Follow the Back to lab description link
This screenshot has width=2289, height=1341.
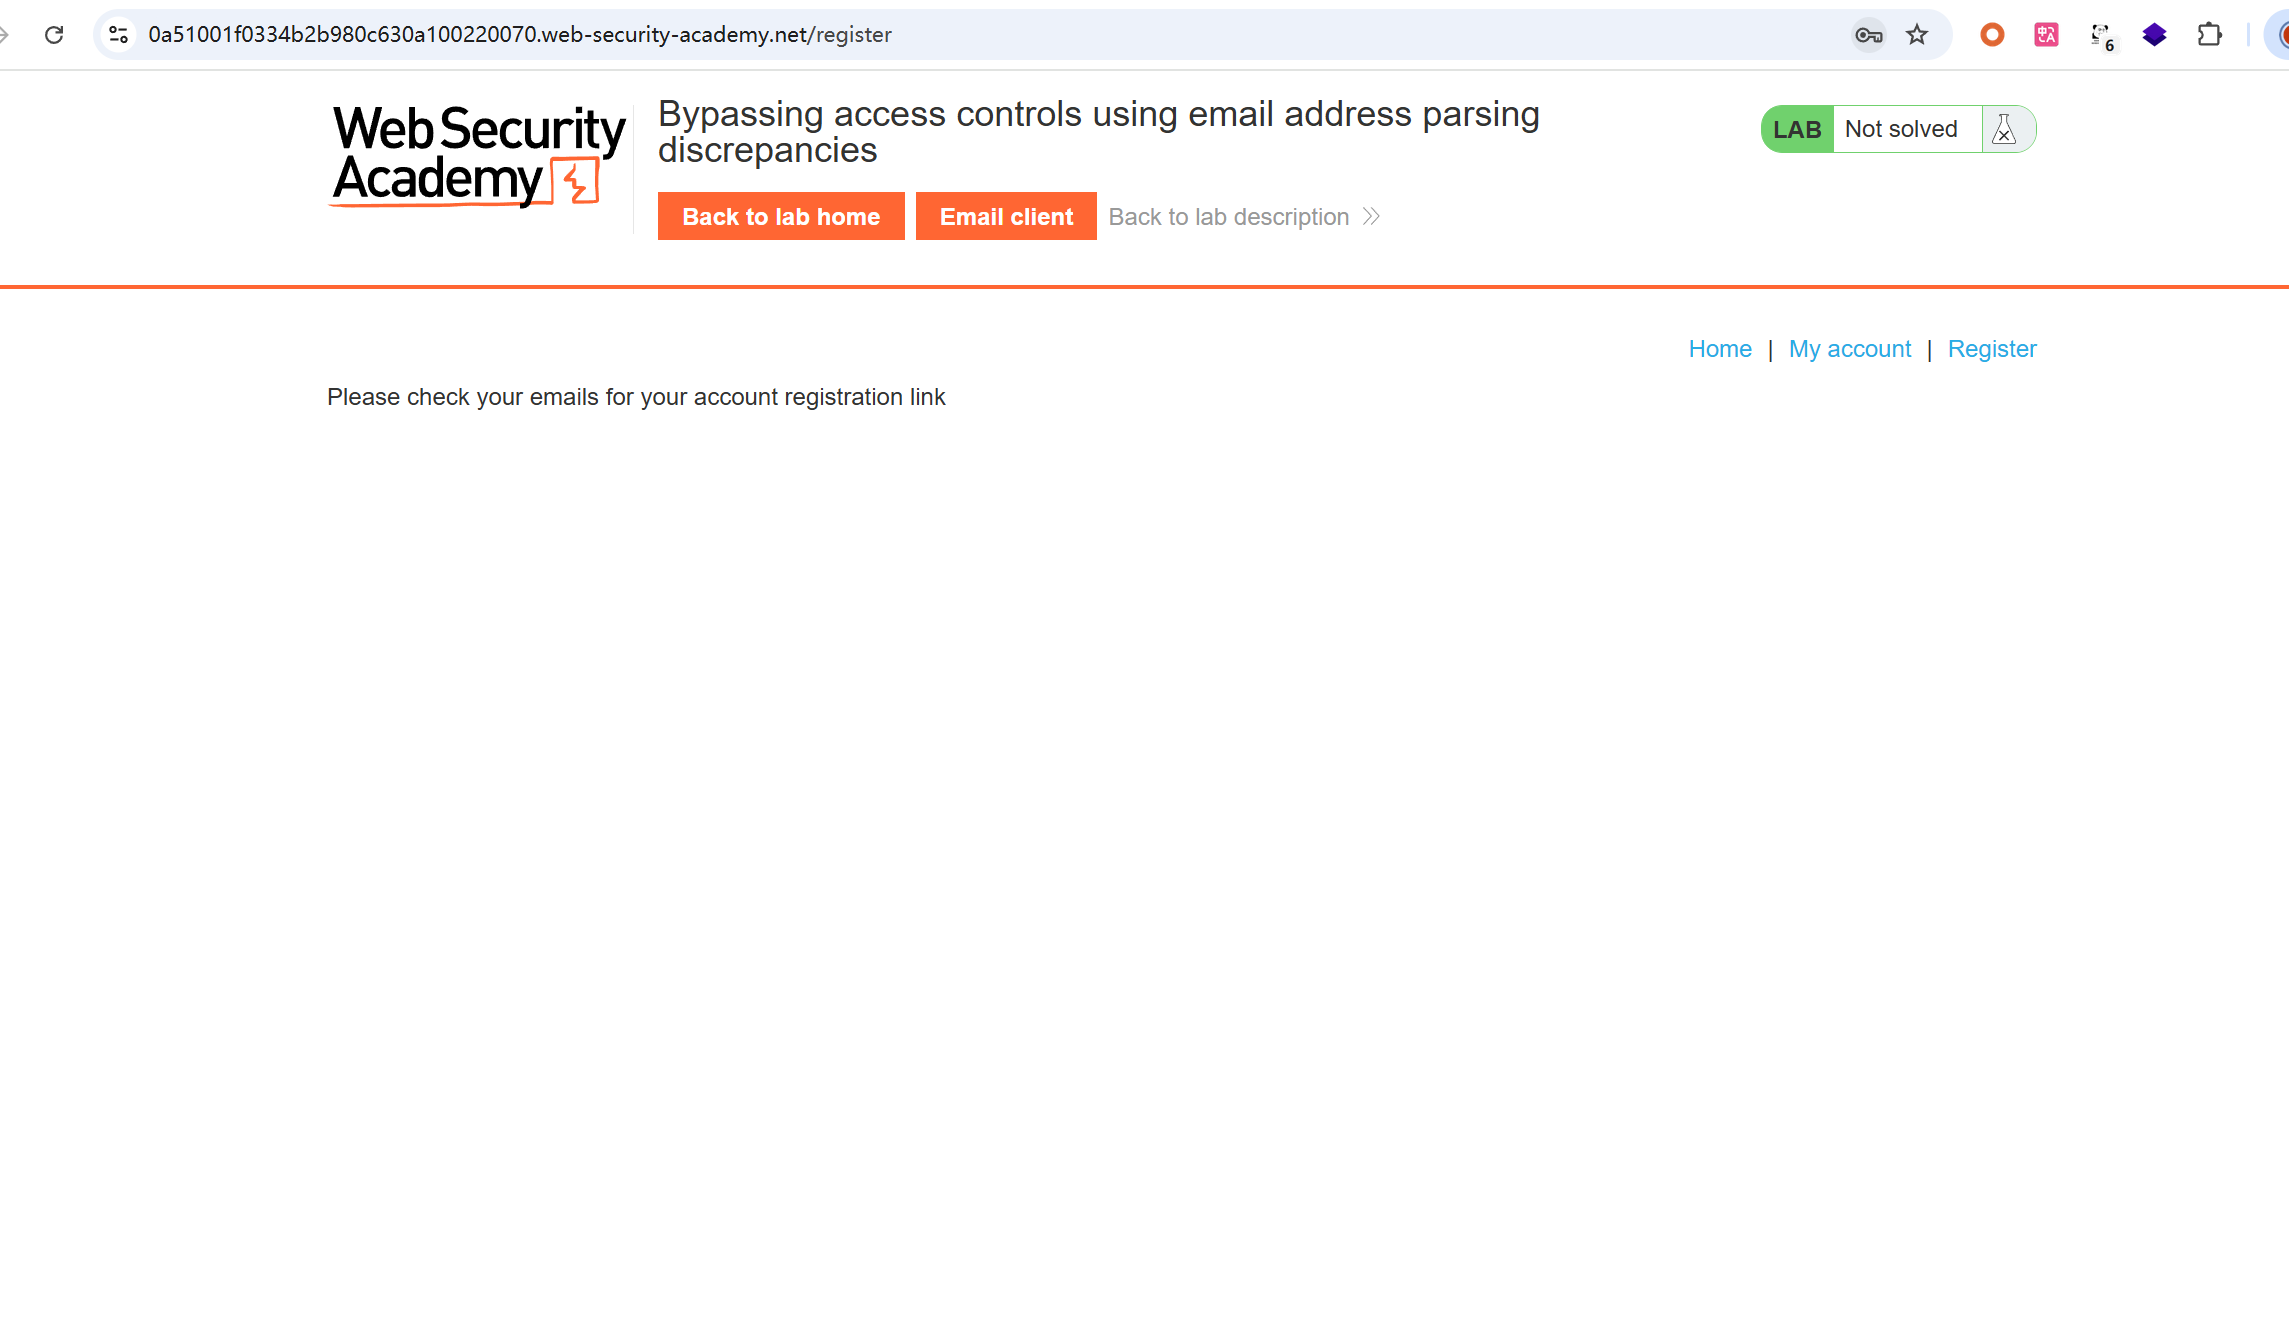tap(1228, 217)
